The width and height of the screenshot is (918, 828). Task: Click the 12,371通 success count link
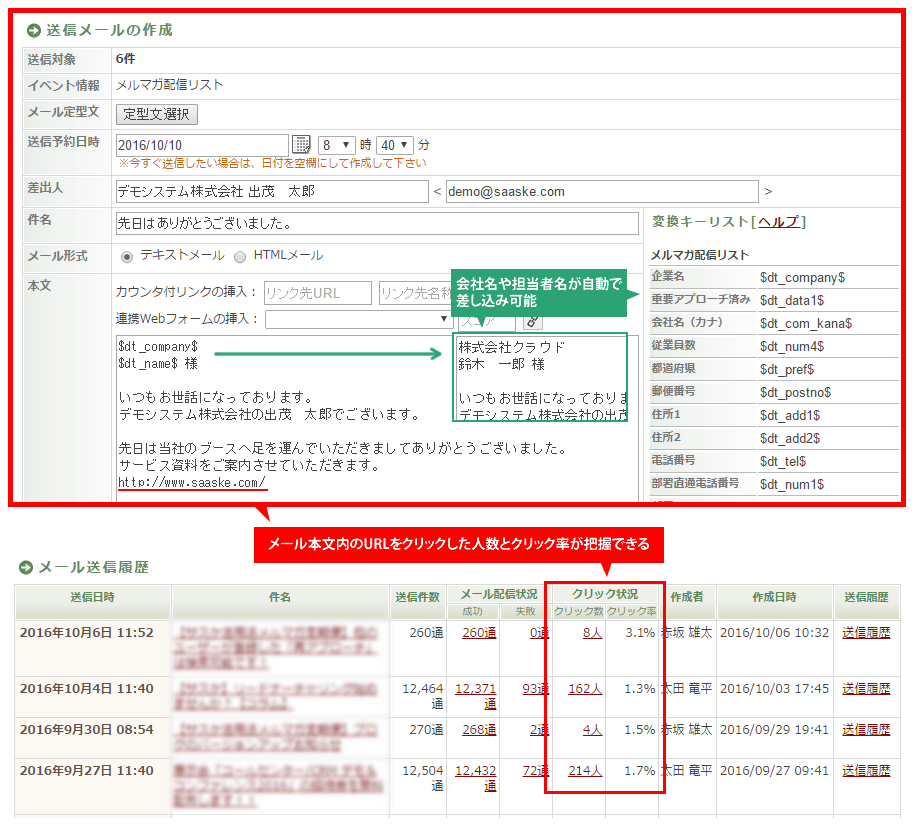pyautogui.click(x=475, y=688)
